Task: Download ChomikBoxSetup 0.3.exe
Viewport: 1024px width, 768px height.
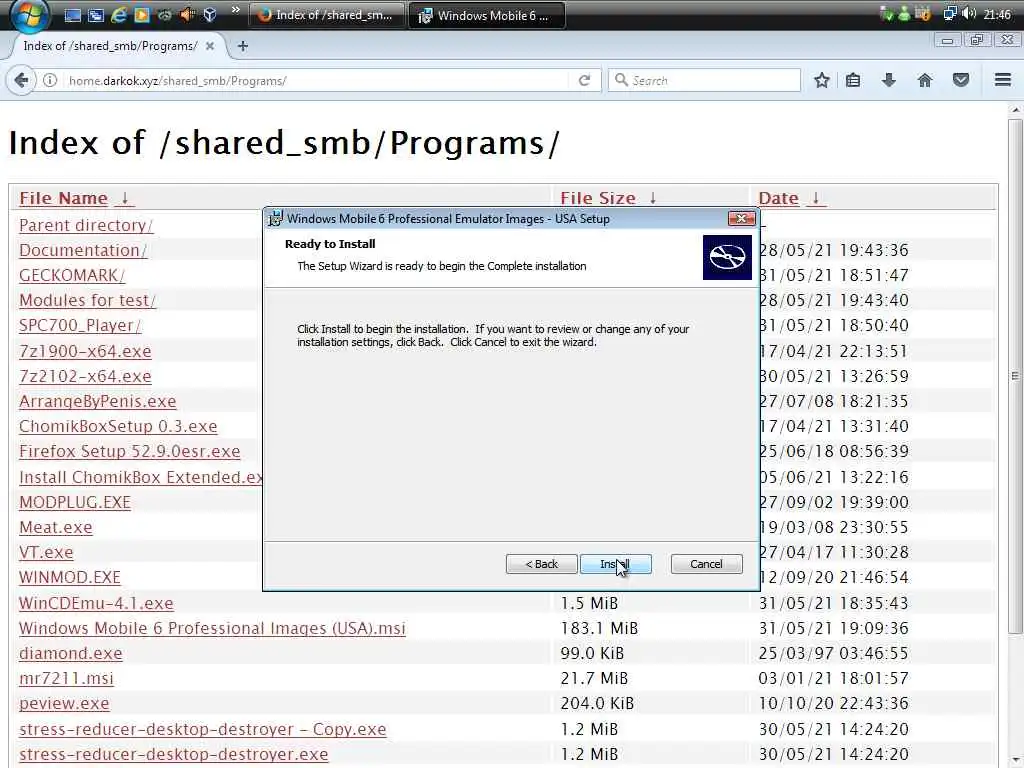Action: tap(118, 426)
